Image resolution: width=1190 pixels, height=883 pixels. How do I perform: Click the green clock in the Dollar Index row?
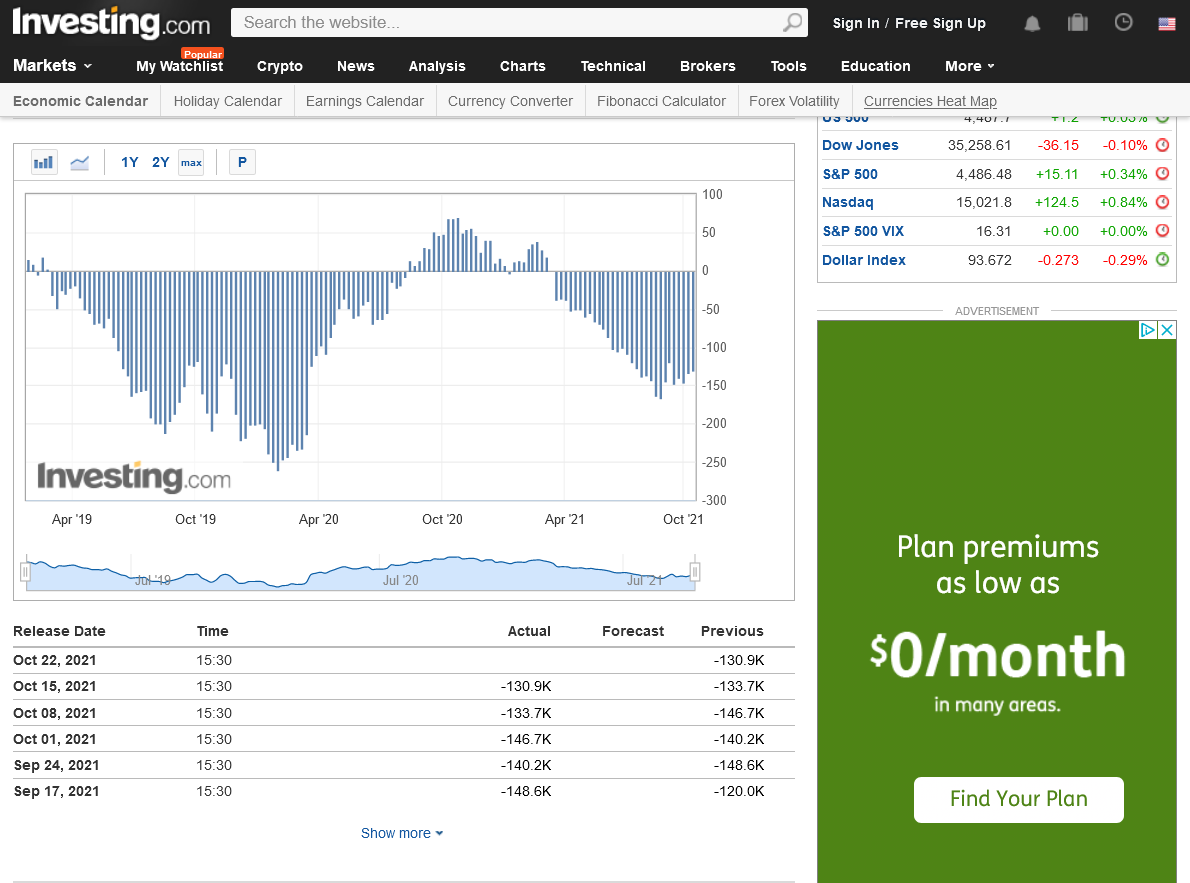[x=1162, y=260]
